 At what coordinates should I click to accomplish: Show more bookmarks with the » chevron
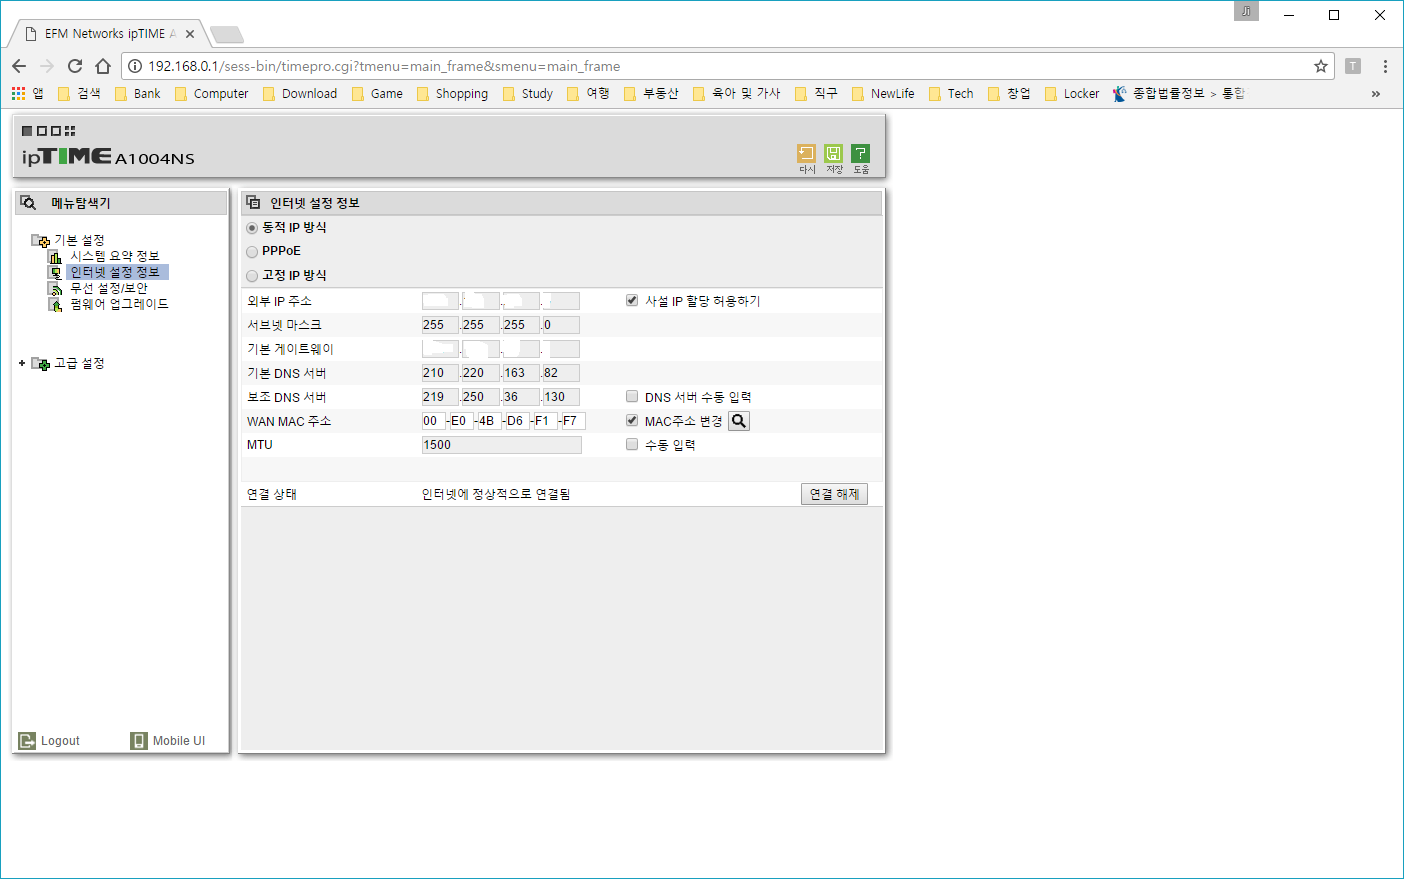point(1376,94)
